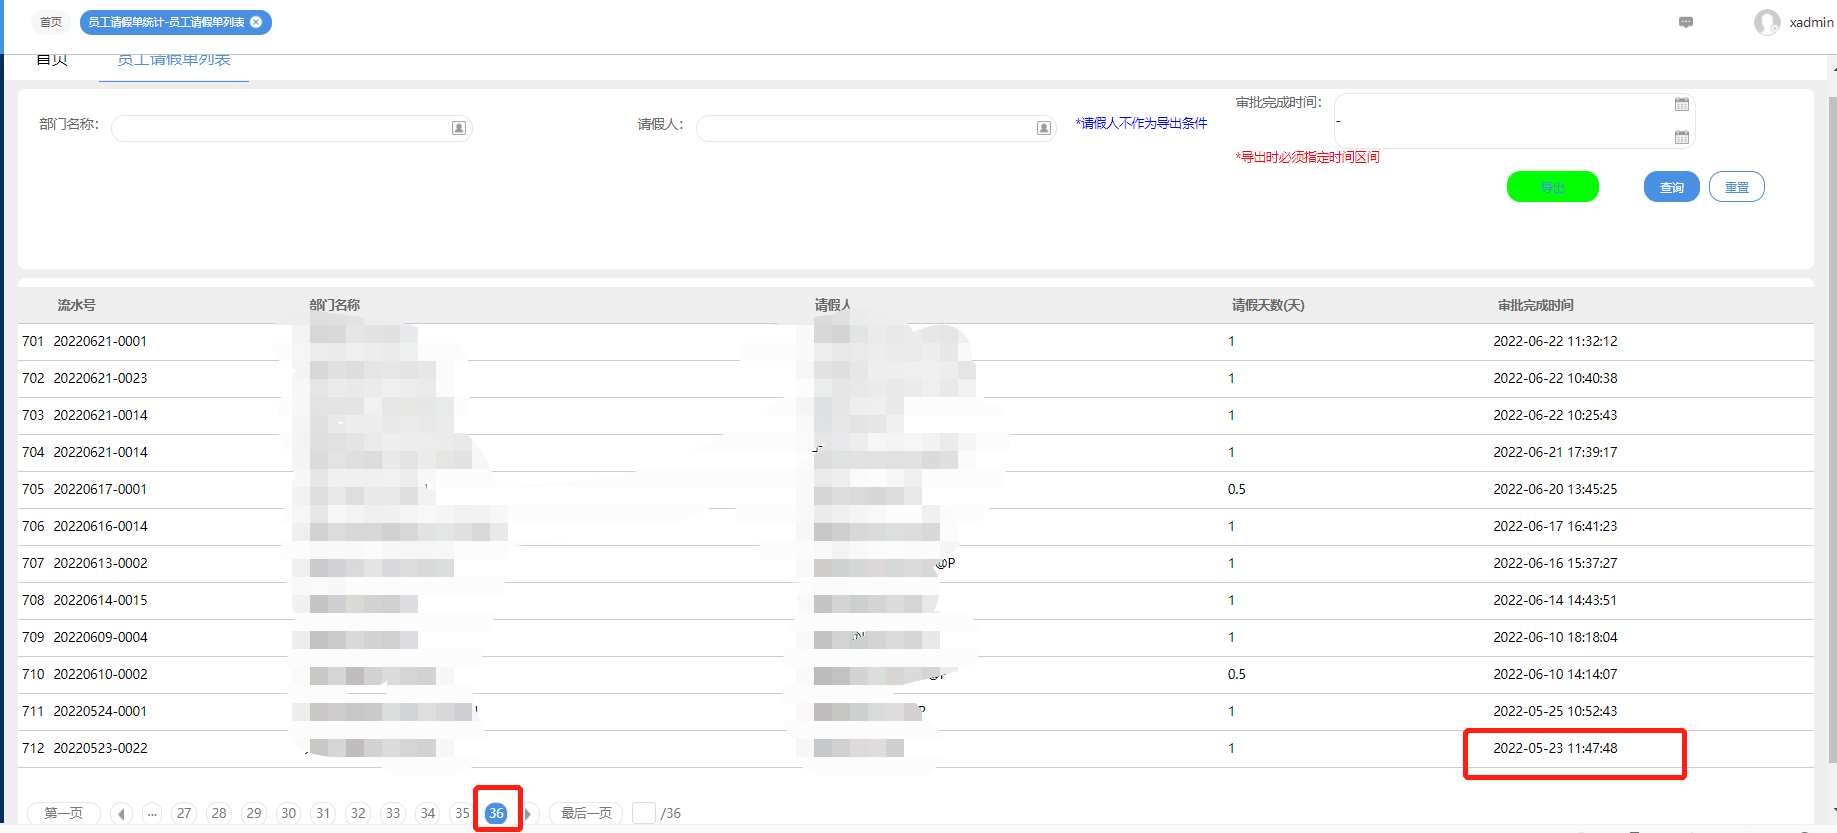Click the 流水号 column header
Image resolution: width=1837 pixels, height=833 pixels.
[x=76, y=305]
